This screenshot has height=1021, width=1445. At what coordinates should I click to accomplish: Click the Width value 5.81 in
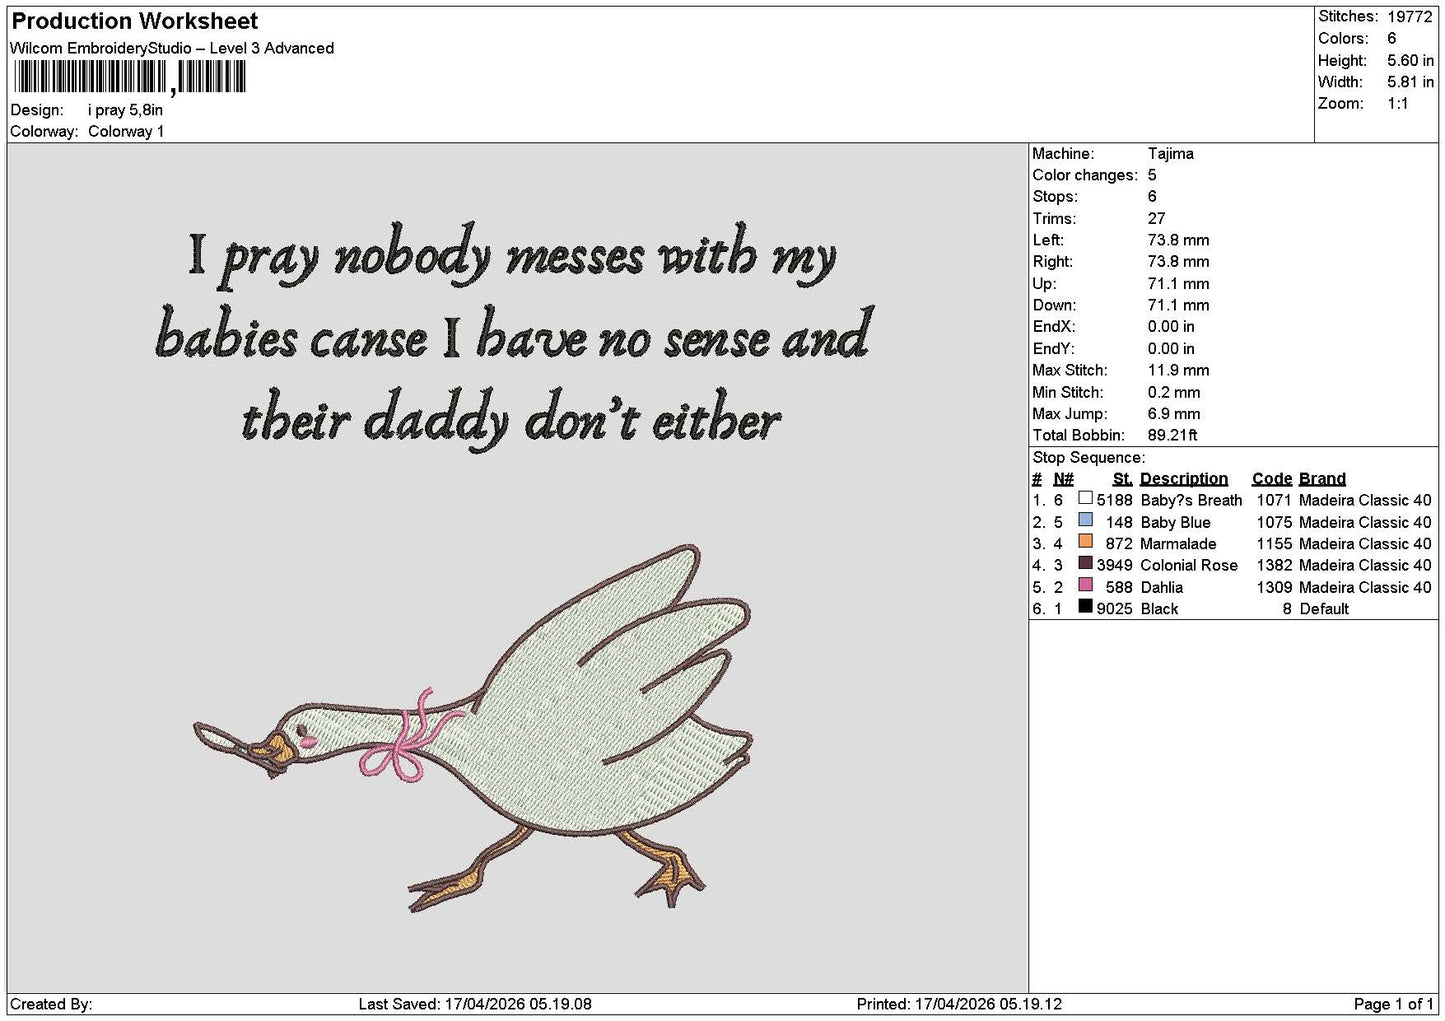tap(1410, 82)
